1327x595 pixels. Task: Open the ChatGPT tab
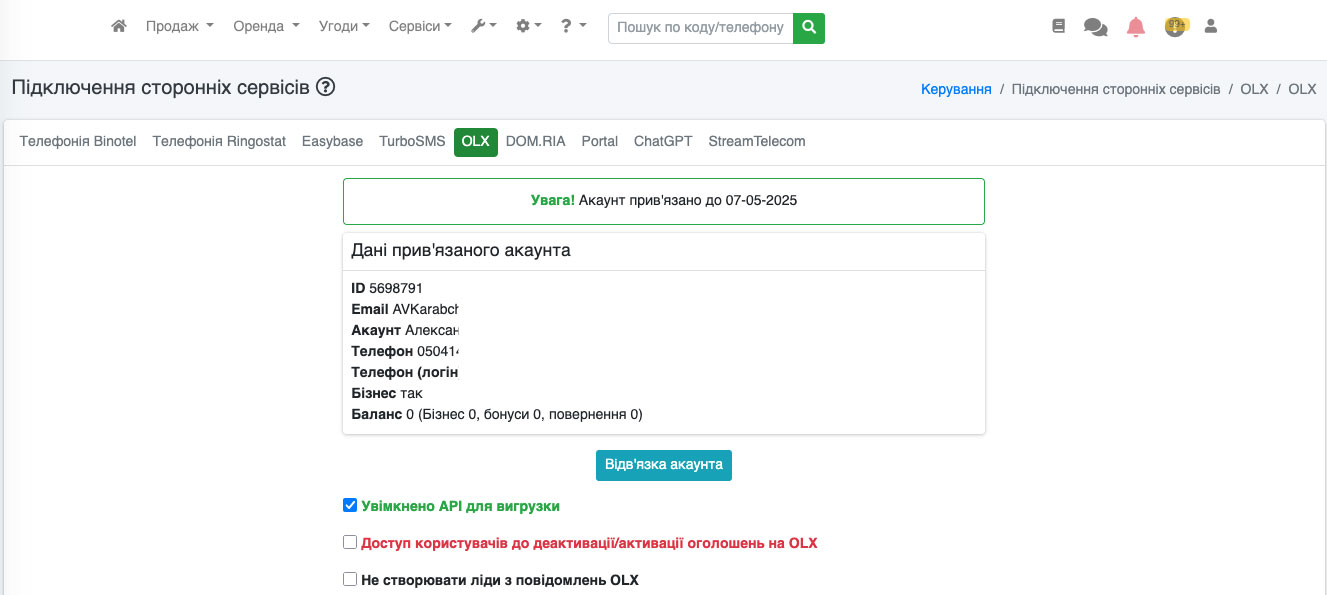point(663,142)
